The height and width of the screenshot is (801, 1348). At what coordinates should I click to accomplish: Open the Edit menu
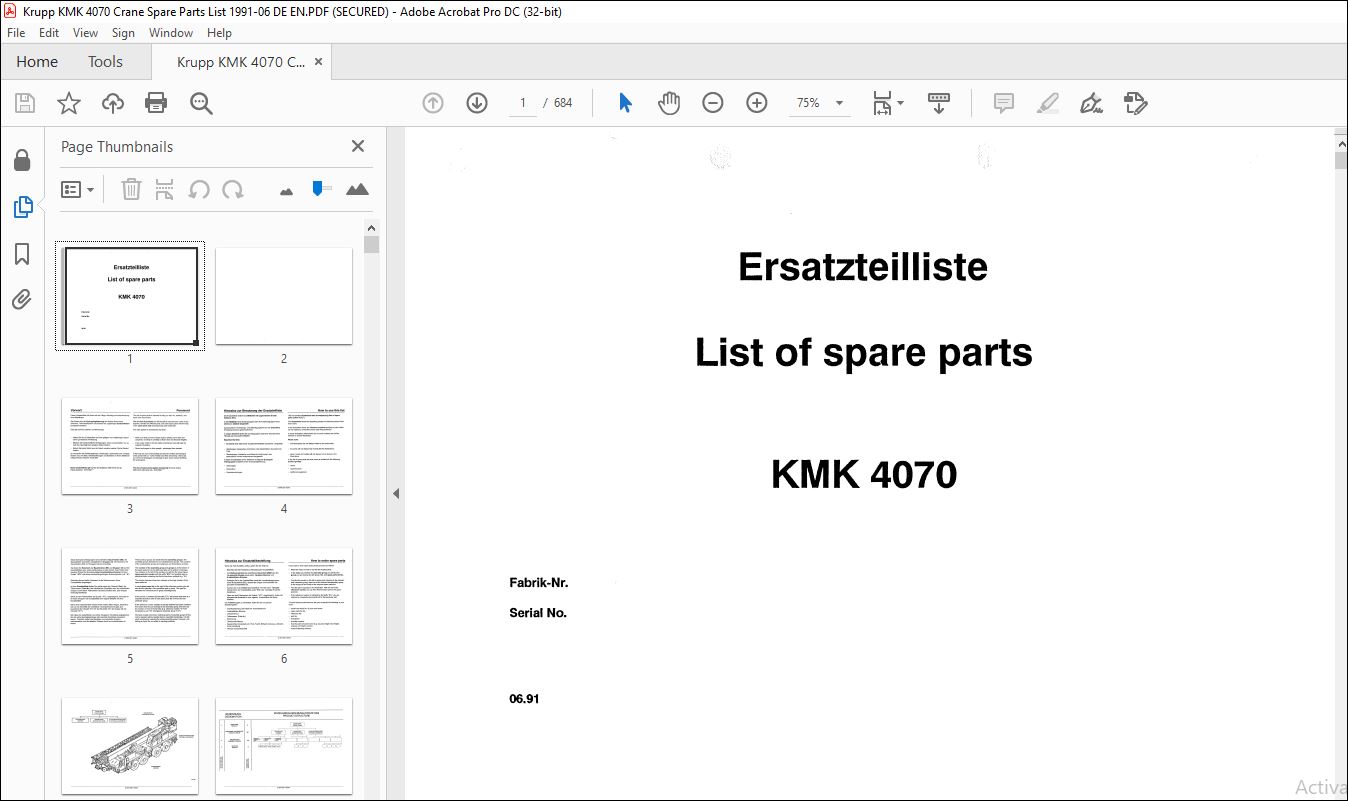click(x=49, y=33)
